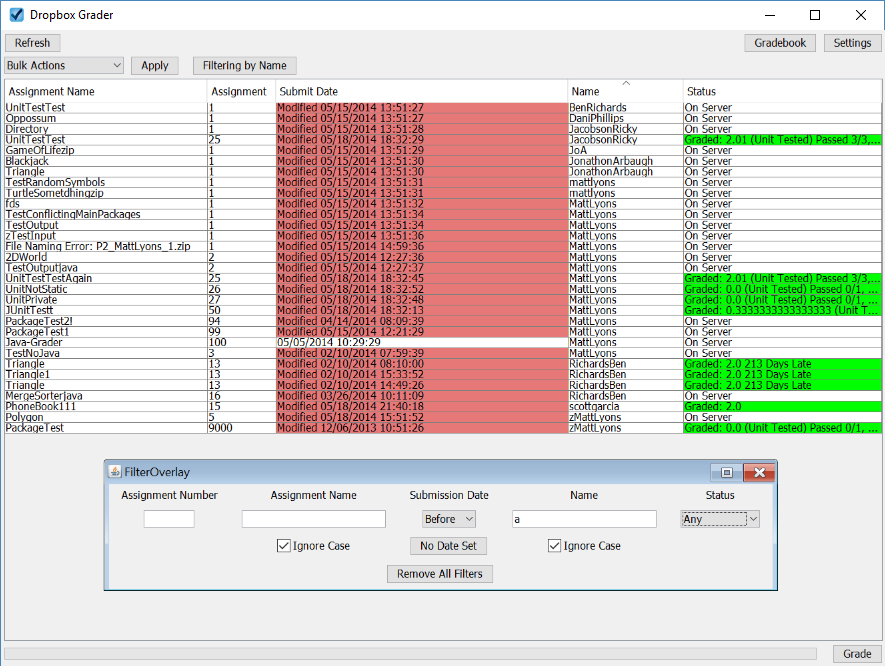
Task: Sort by Assignment column header
Action: click(241, 91)
